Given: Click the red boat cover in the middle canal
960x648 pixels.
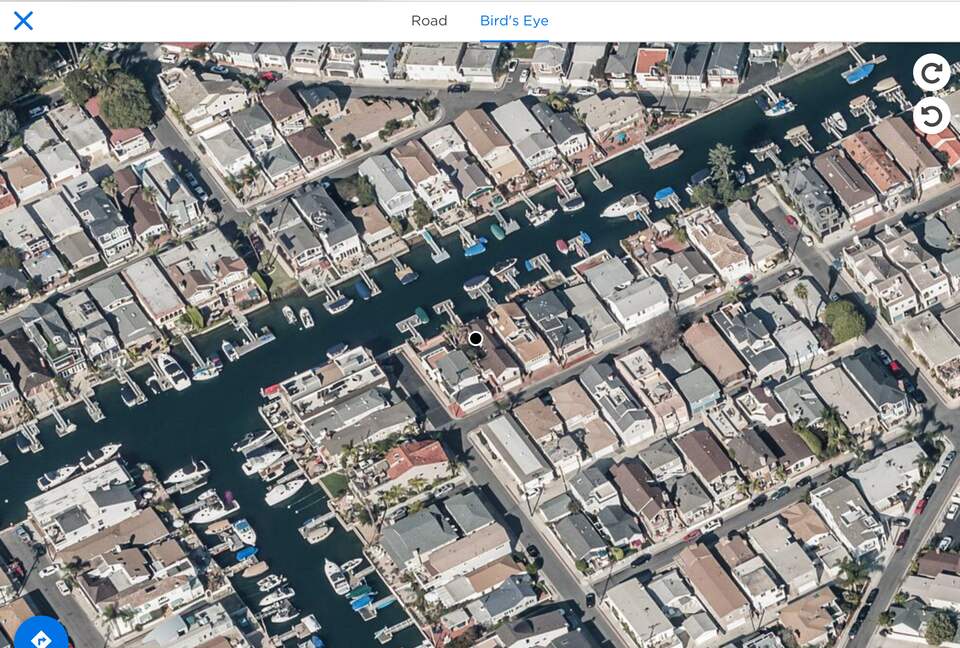Looking at the screenshot, I should click(562, 246).
